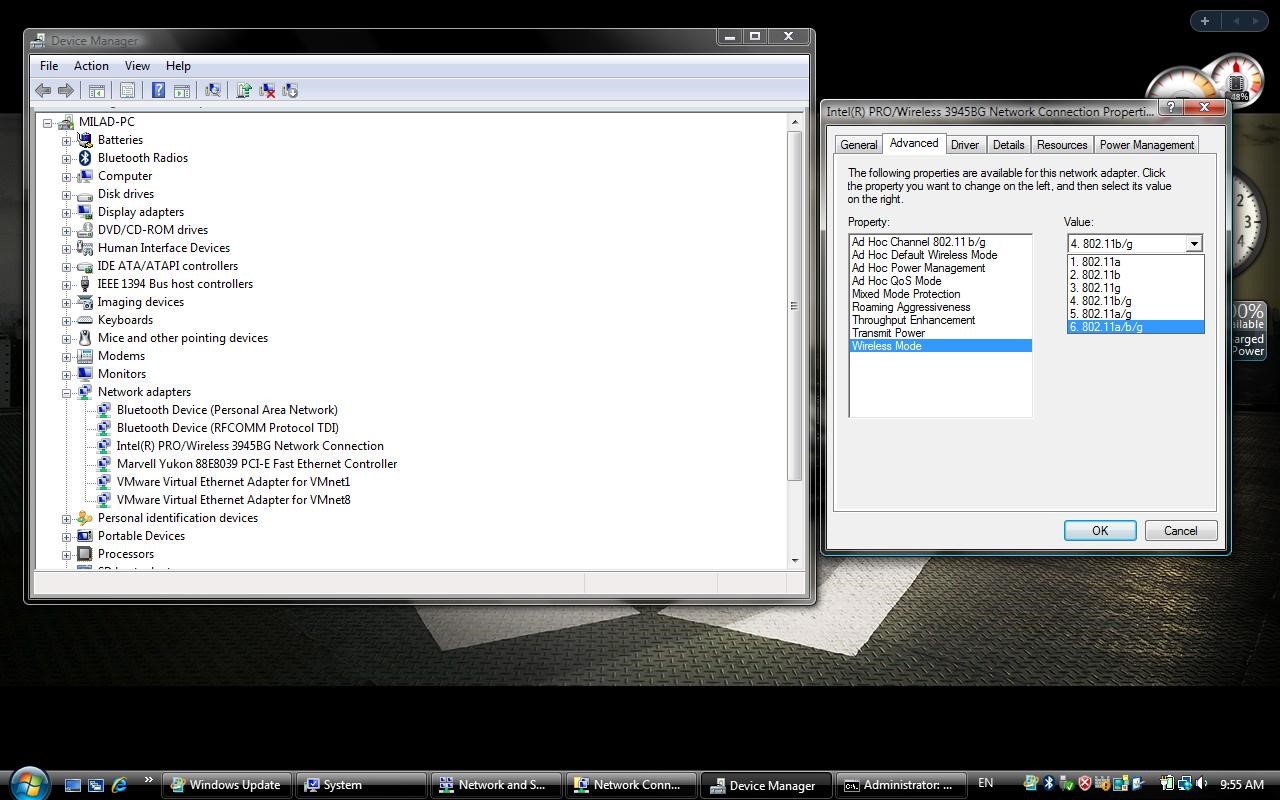Click the Device Manager tree scroll down arrow
The width and height of the screenshot is (1280, 800).
795,561
